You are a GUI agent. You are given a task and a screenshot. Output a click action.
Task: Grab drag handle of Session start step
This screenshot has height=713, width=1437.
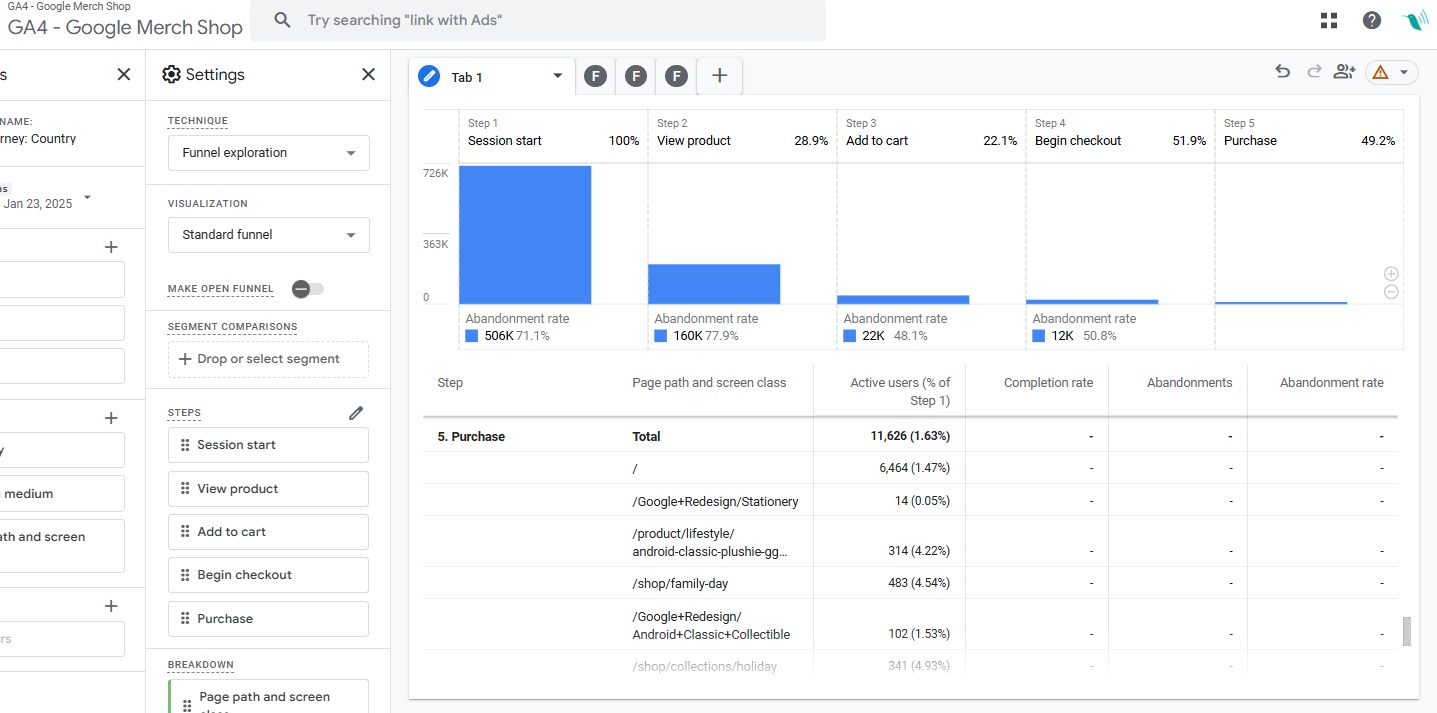[185, 445]
